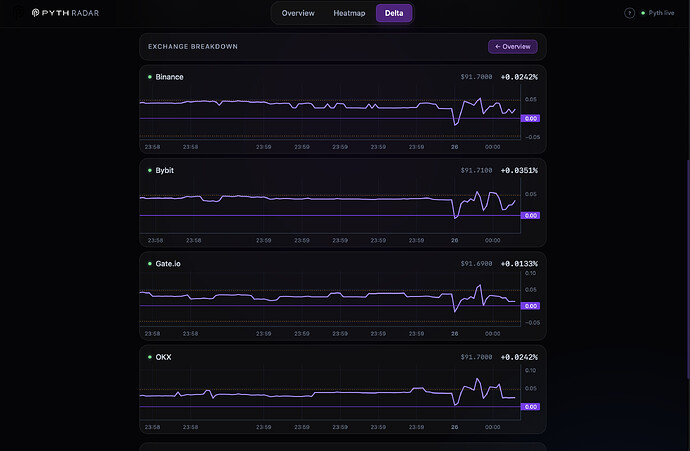Click the 26 date label on Bybit chart
The image size is (690, 451).
point(455,240)
